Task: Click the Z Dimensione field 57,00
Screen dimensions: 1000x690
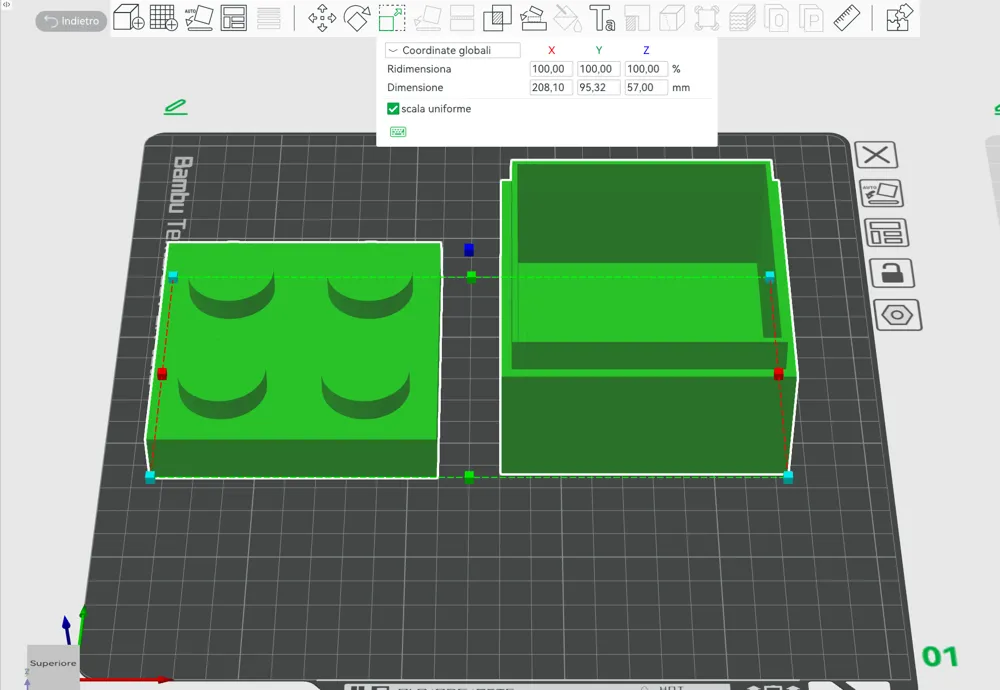Action: (x=646, y=87)
